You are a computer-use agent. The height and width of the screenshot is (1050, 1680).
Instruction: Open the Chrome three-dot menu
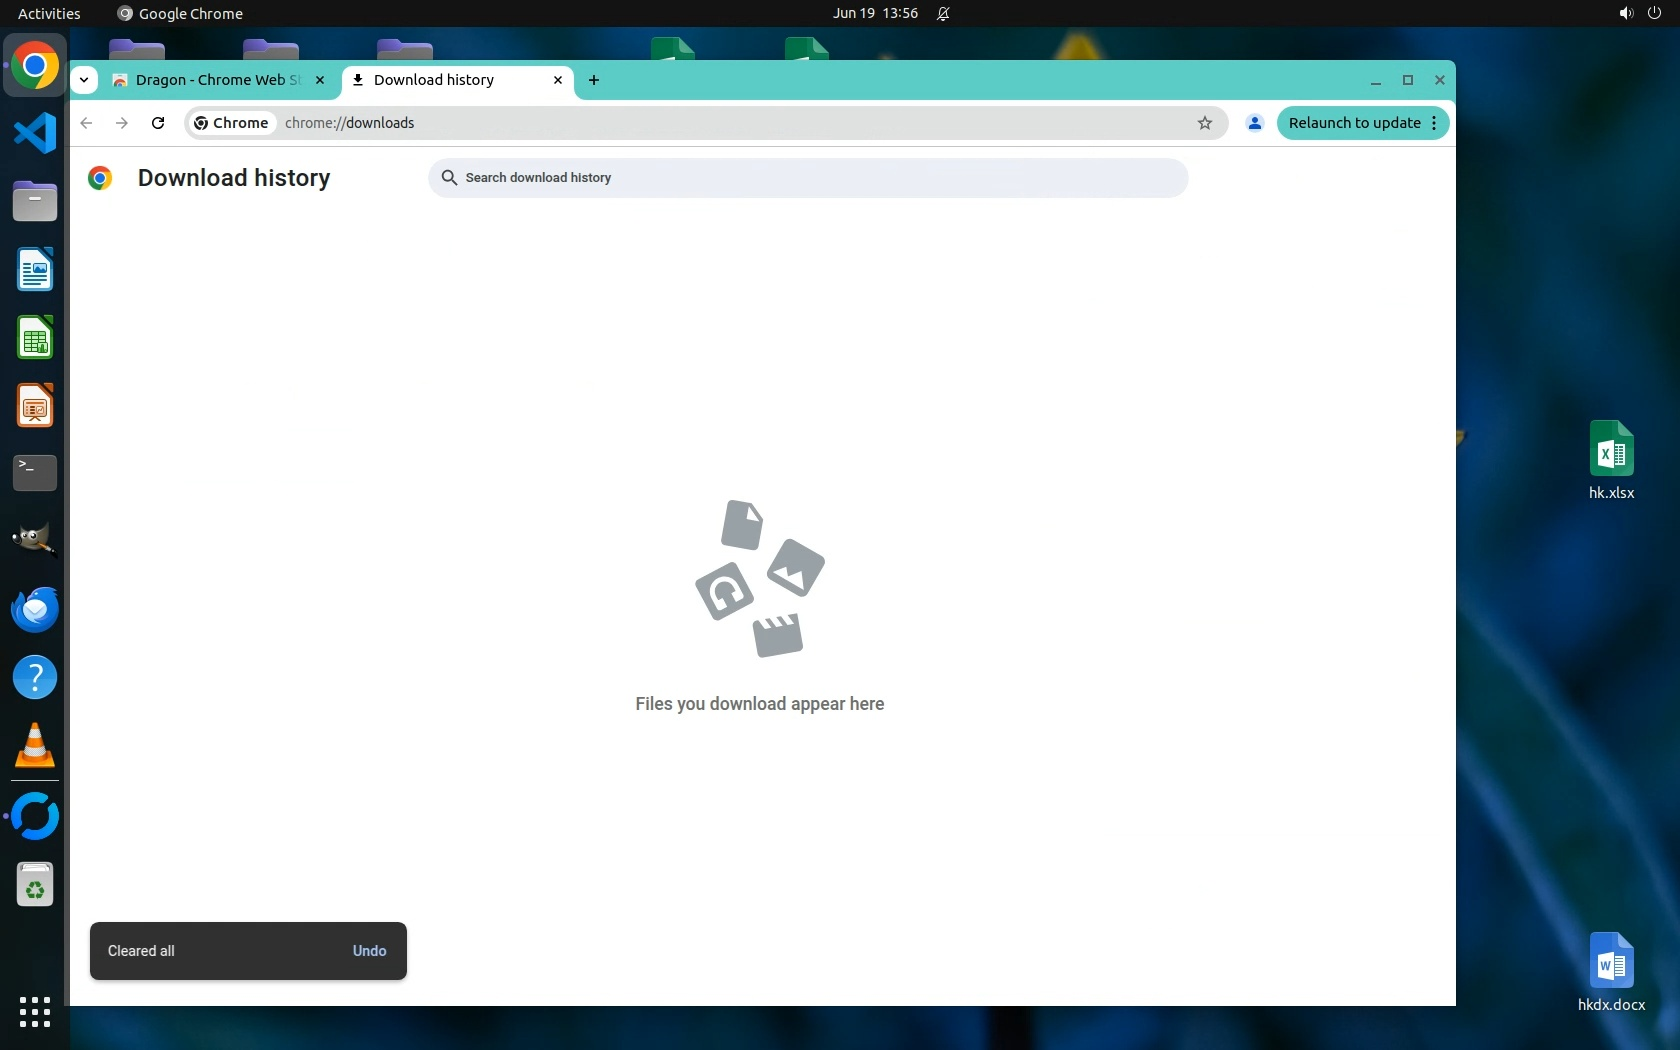pos(1434,123)
